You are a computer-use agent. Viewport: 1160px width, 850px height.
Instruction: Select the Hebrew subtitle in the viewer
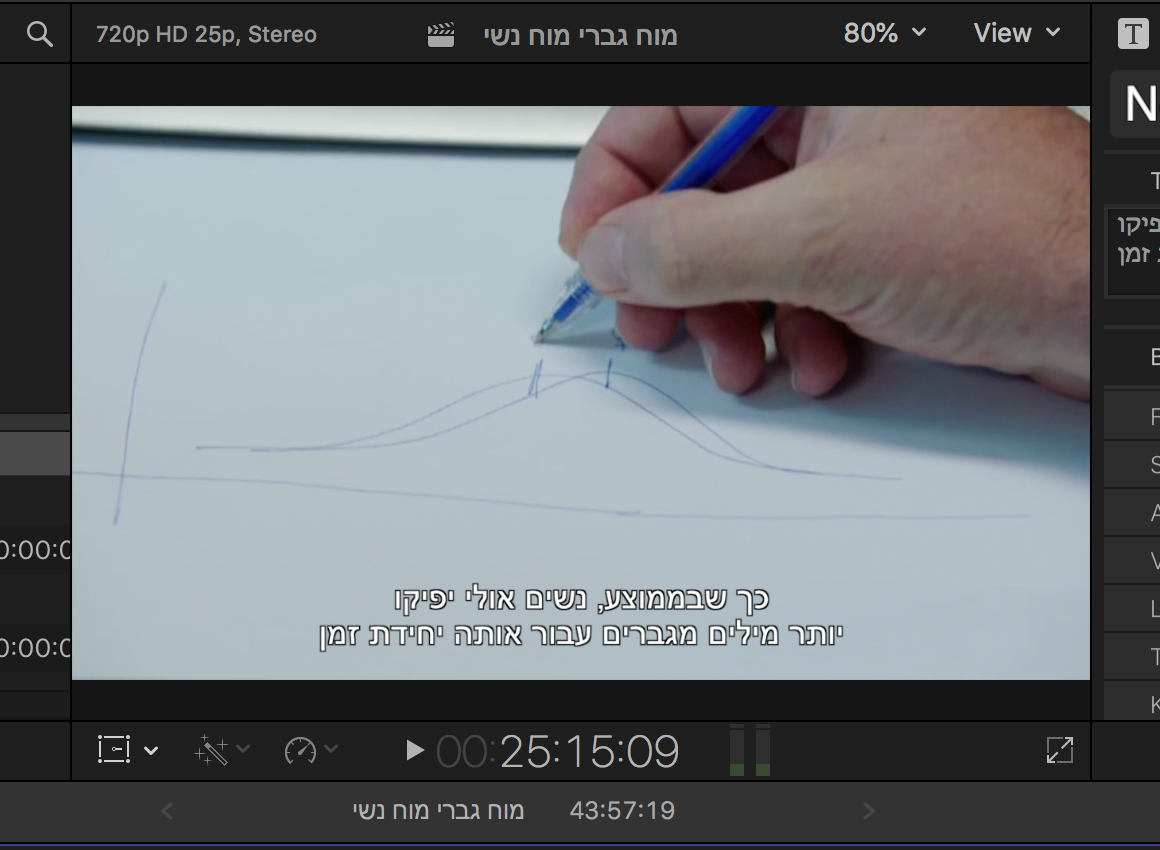(581, 616)
